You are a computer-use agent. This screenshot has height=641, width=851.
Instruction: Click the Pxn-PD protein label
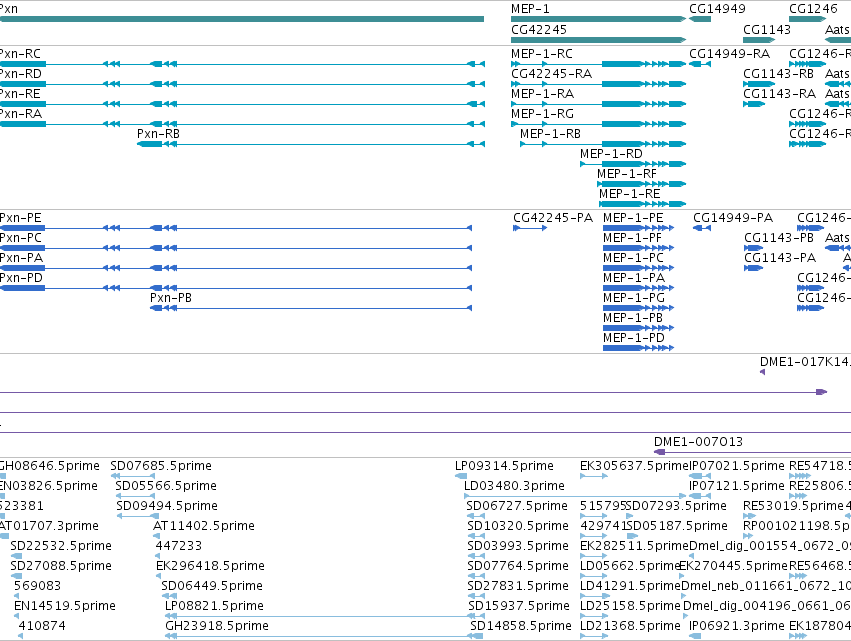pyautogui.click(x=21, y=278)
